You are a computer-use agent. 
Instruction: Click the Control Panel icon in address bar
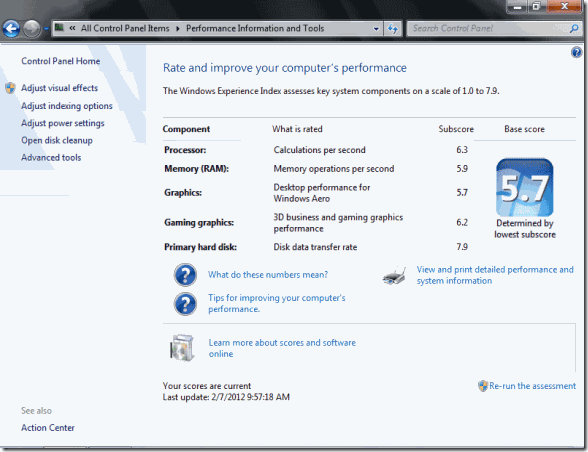point(59,28)
